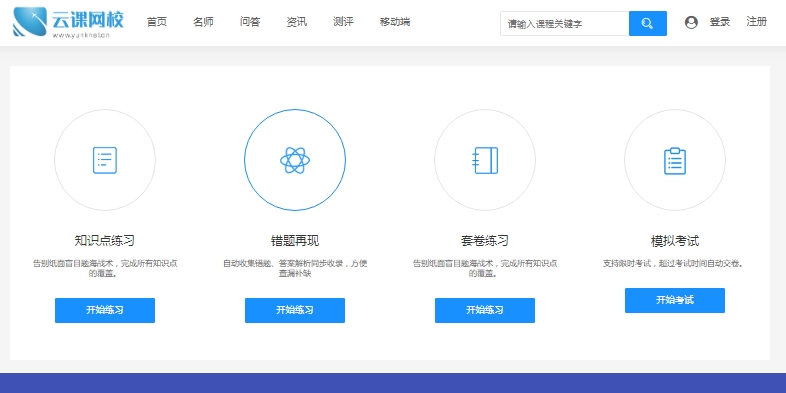
Task: Open the 首页 menu item
Action: coord(157,22)
